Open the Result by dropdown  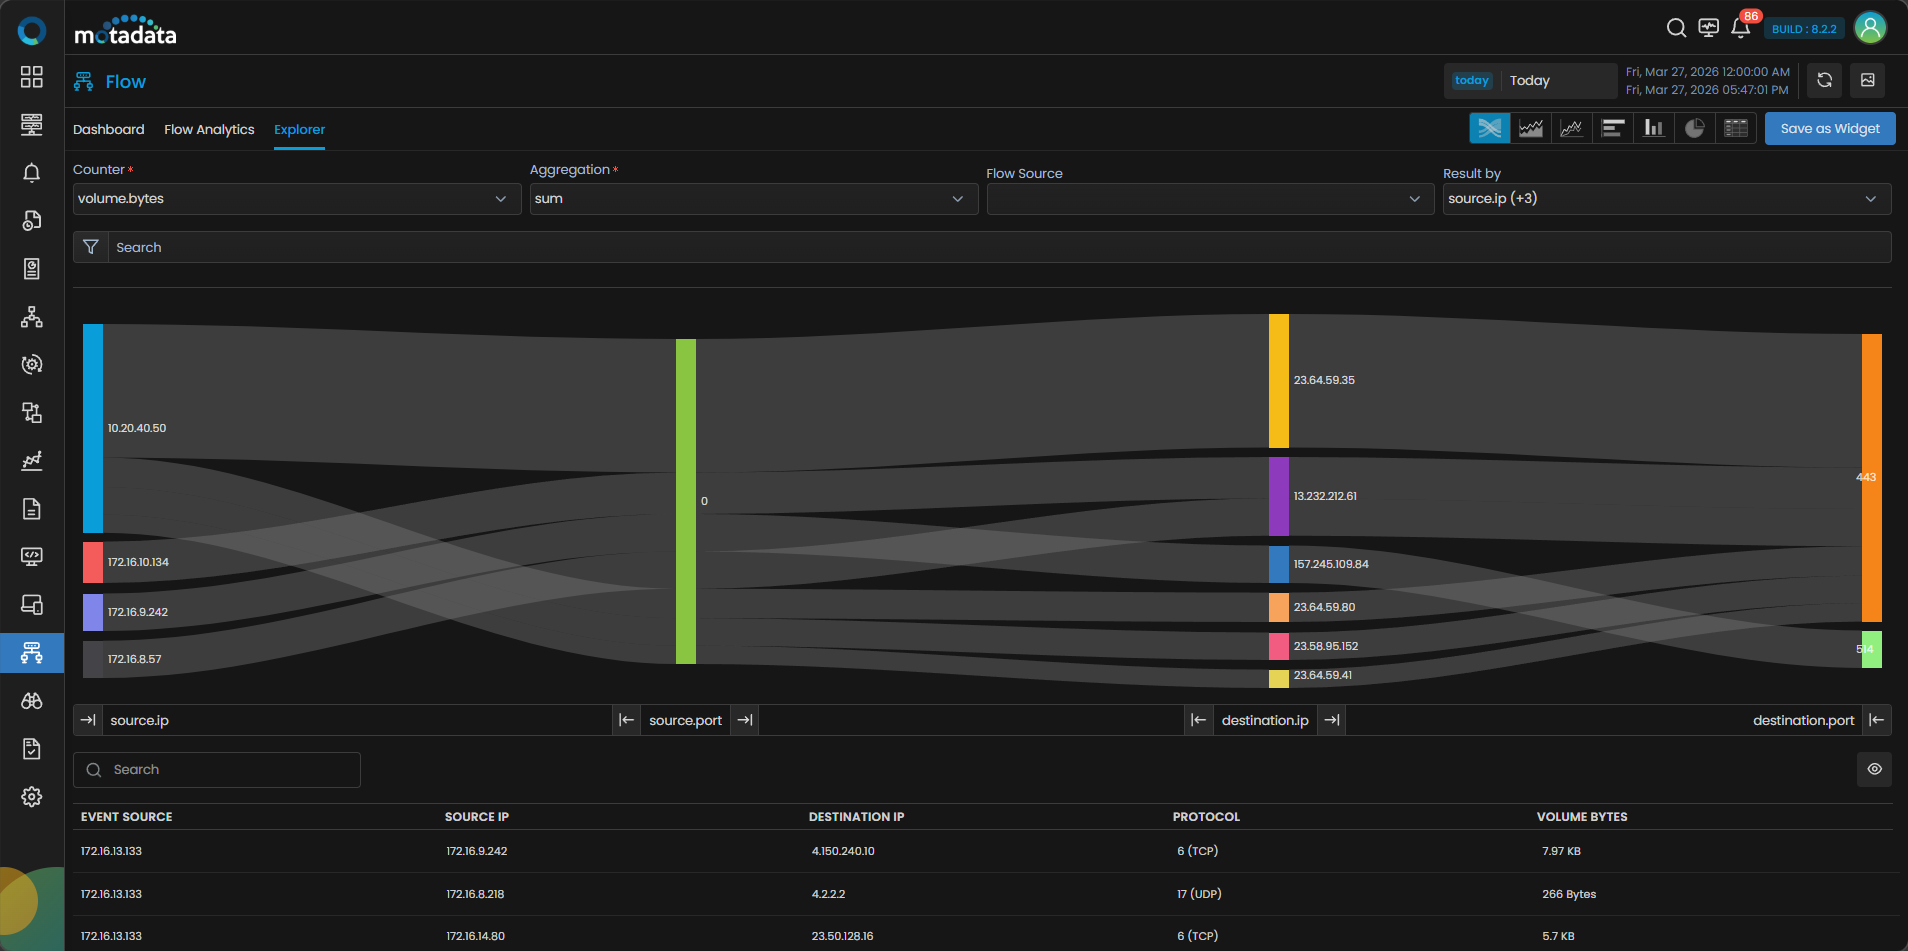(1666, 199)
